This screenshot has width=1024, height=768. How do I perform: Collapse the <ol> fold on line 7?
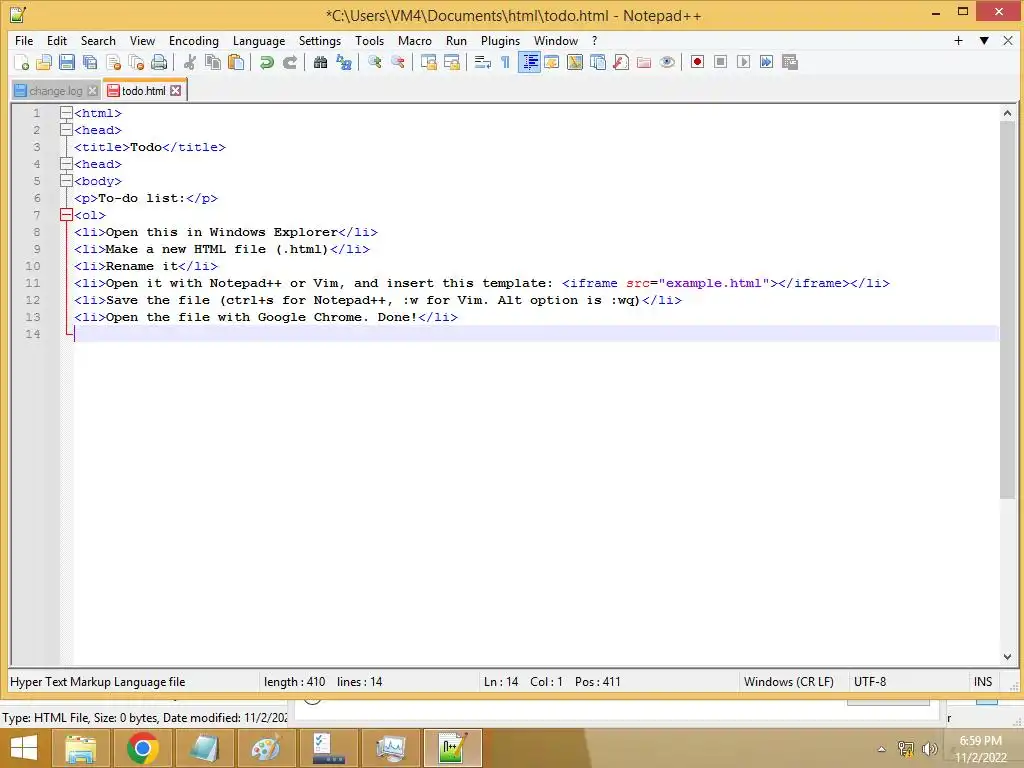(66, 215)
